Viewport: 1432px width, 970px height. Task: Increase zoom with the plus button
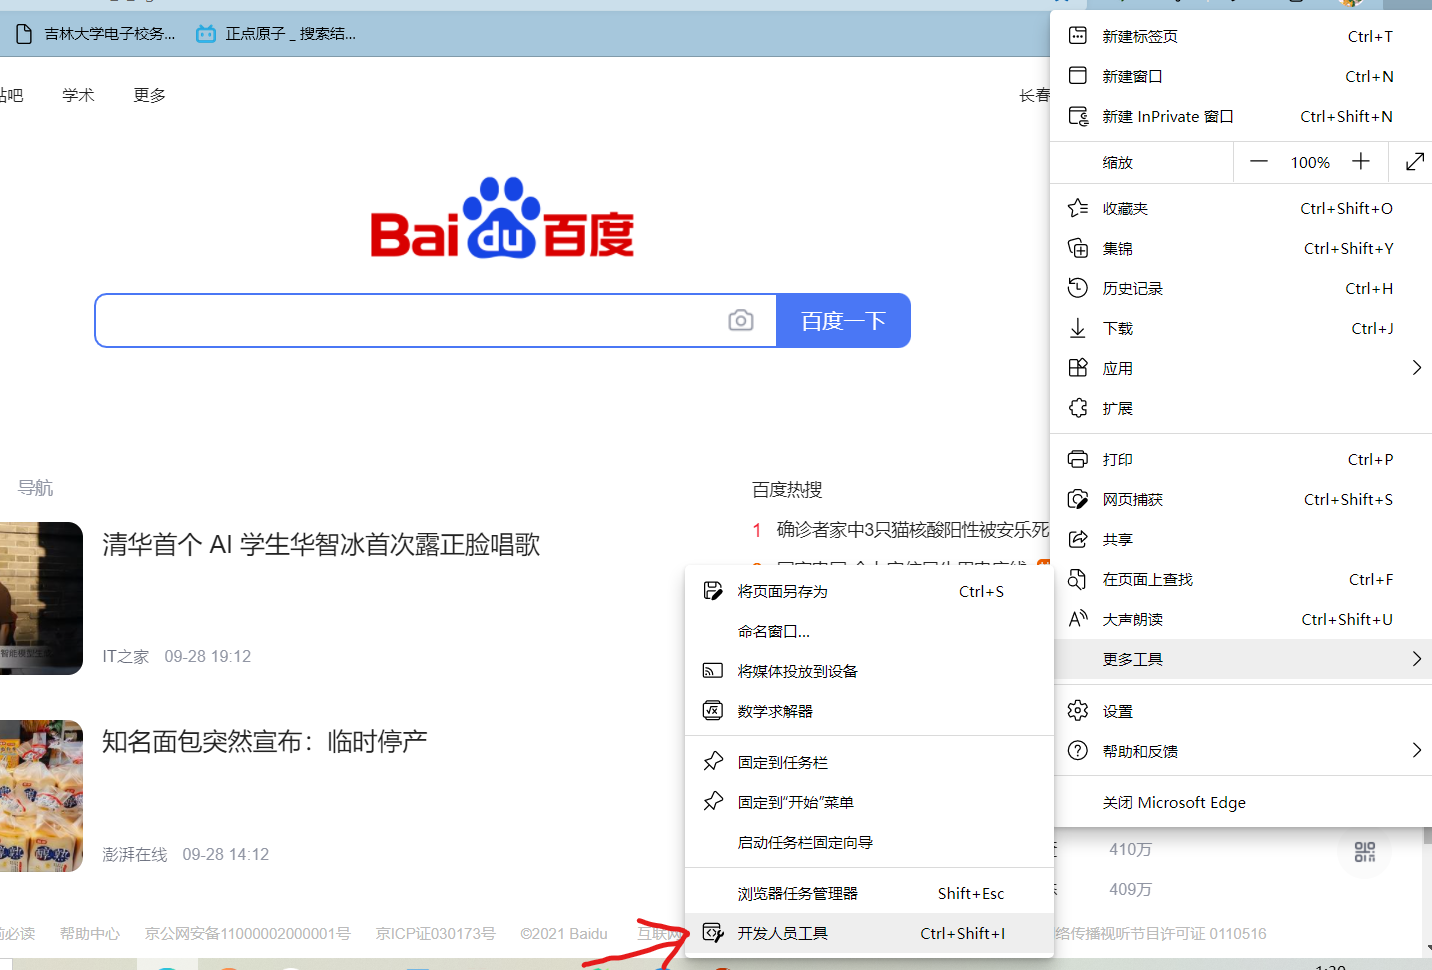point(1361,162)
